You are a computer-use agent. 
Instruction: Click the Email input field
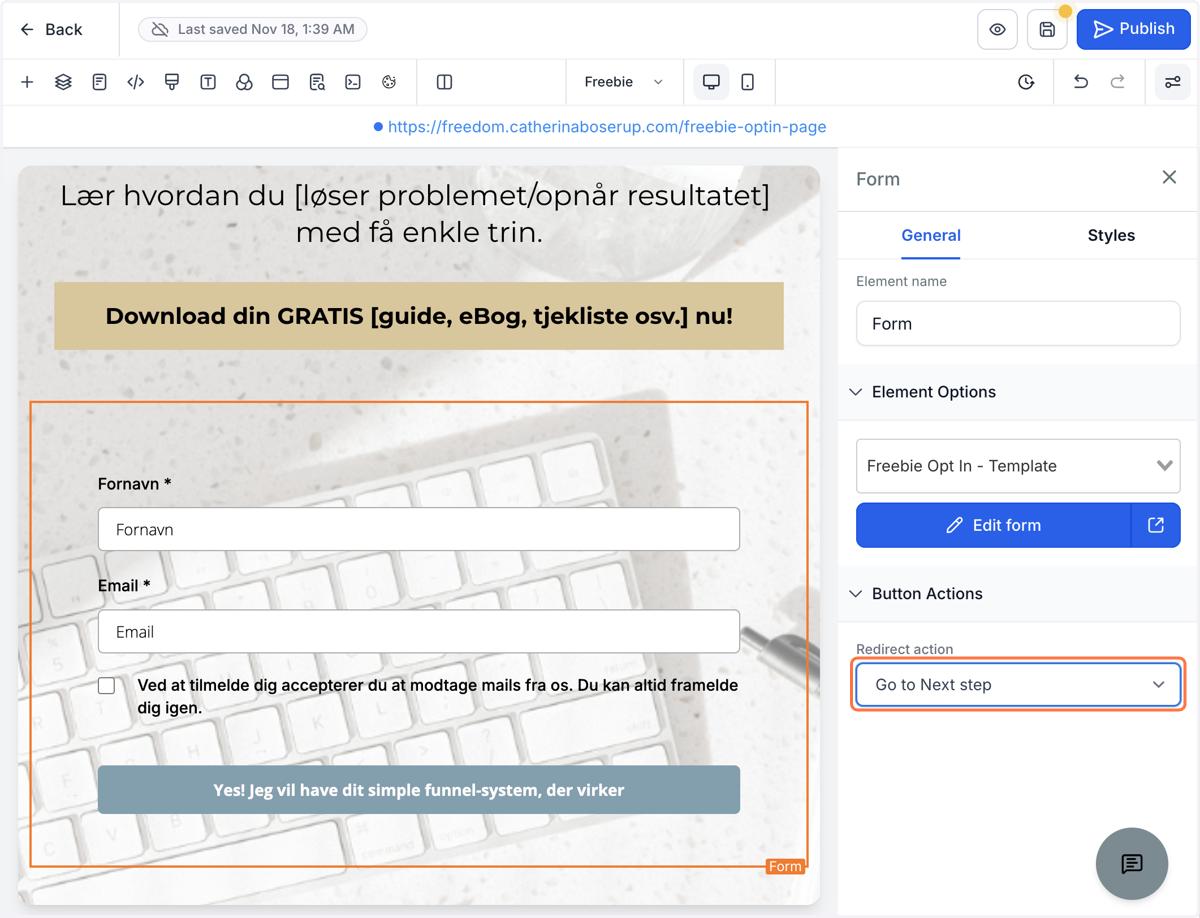419,632
